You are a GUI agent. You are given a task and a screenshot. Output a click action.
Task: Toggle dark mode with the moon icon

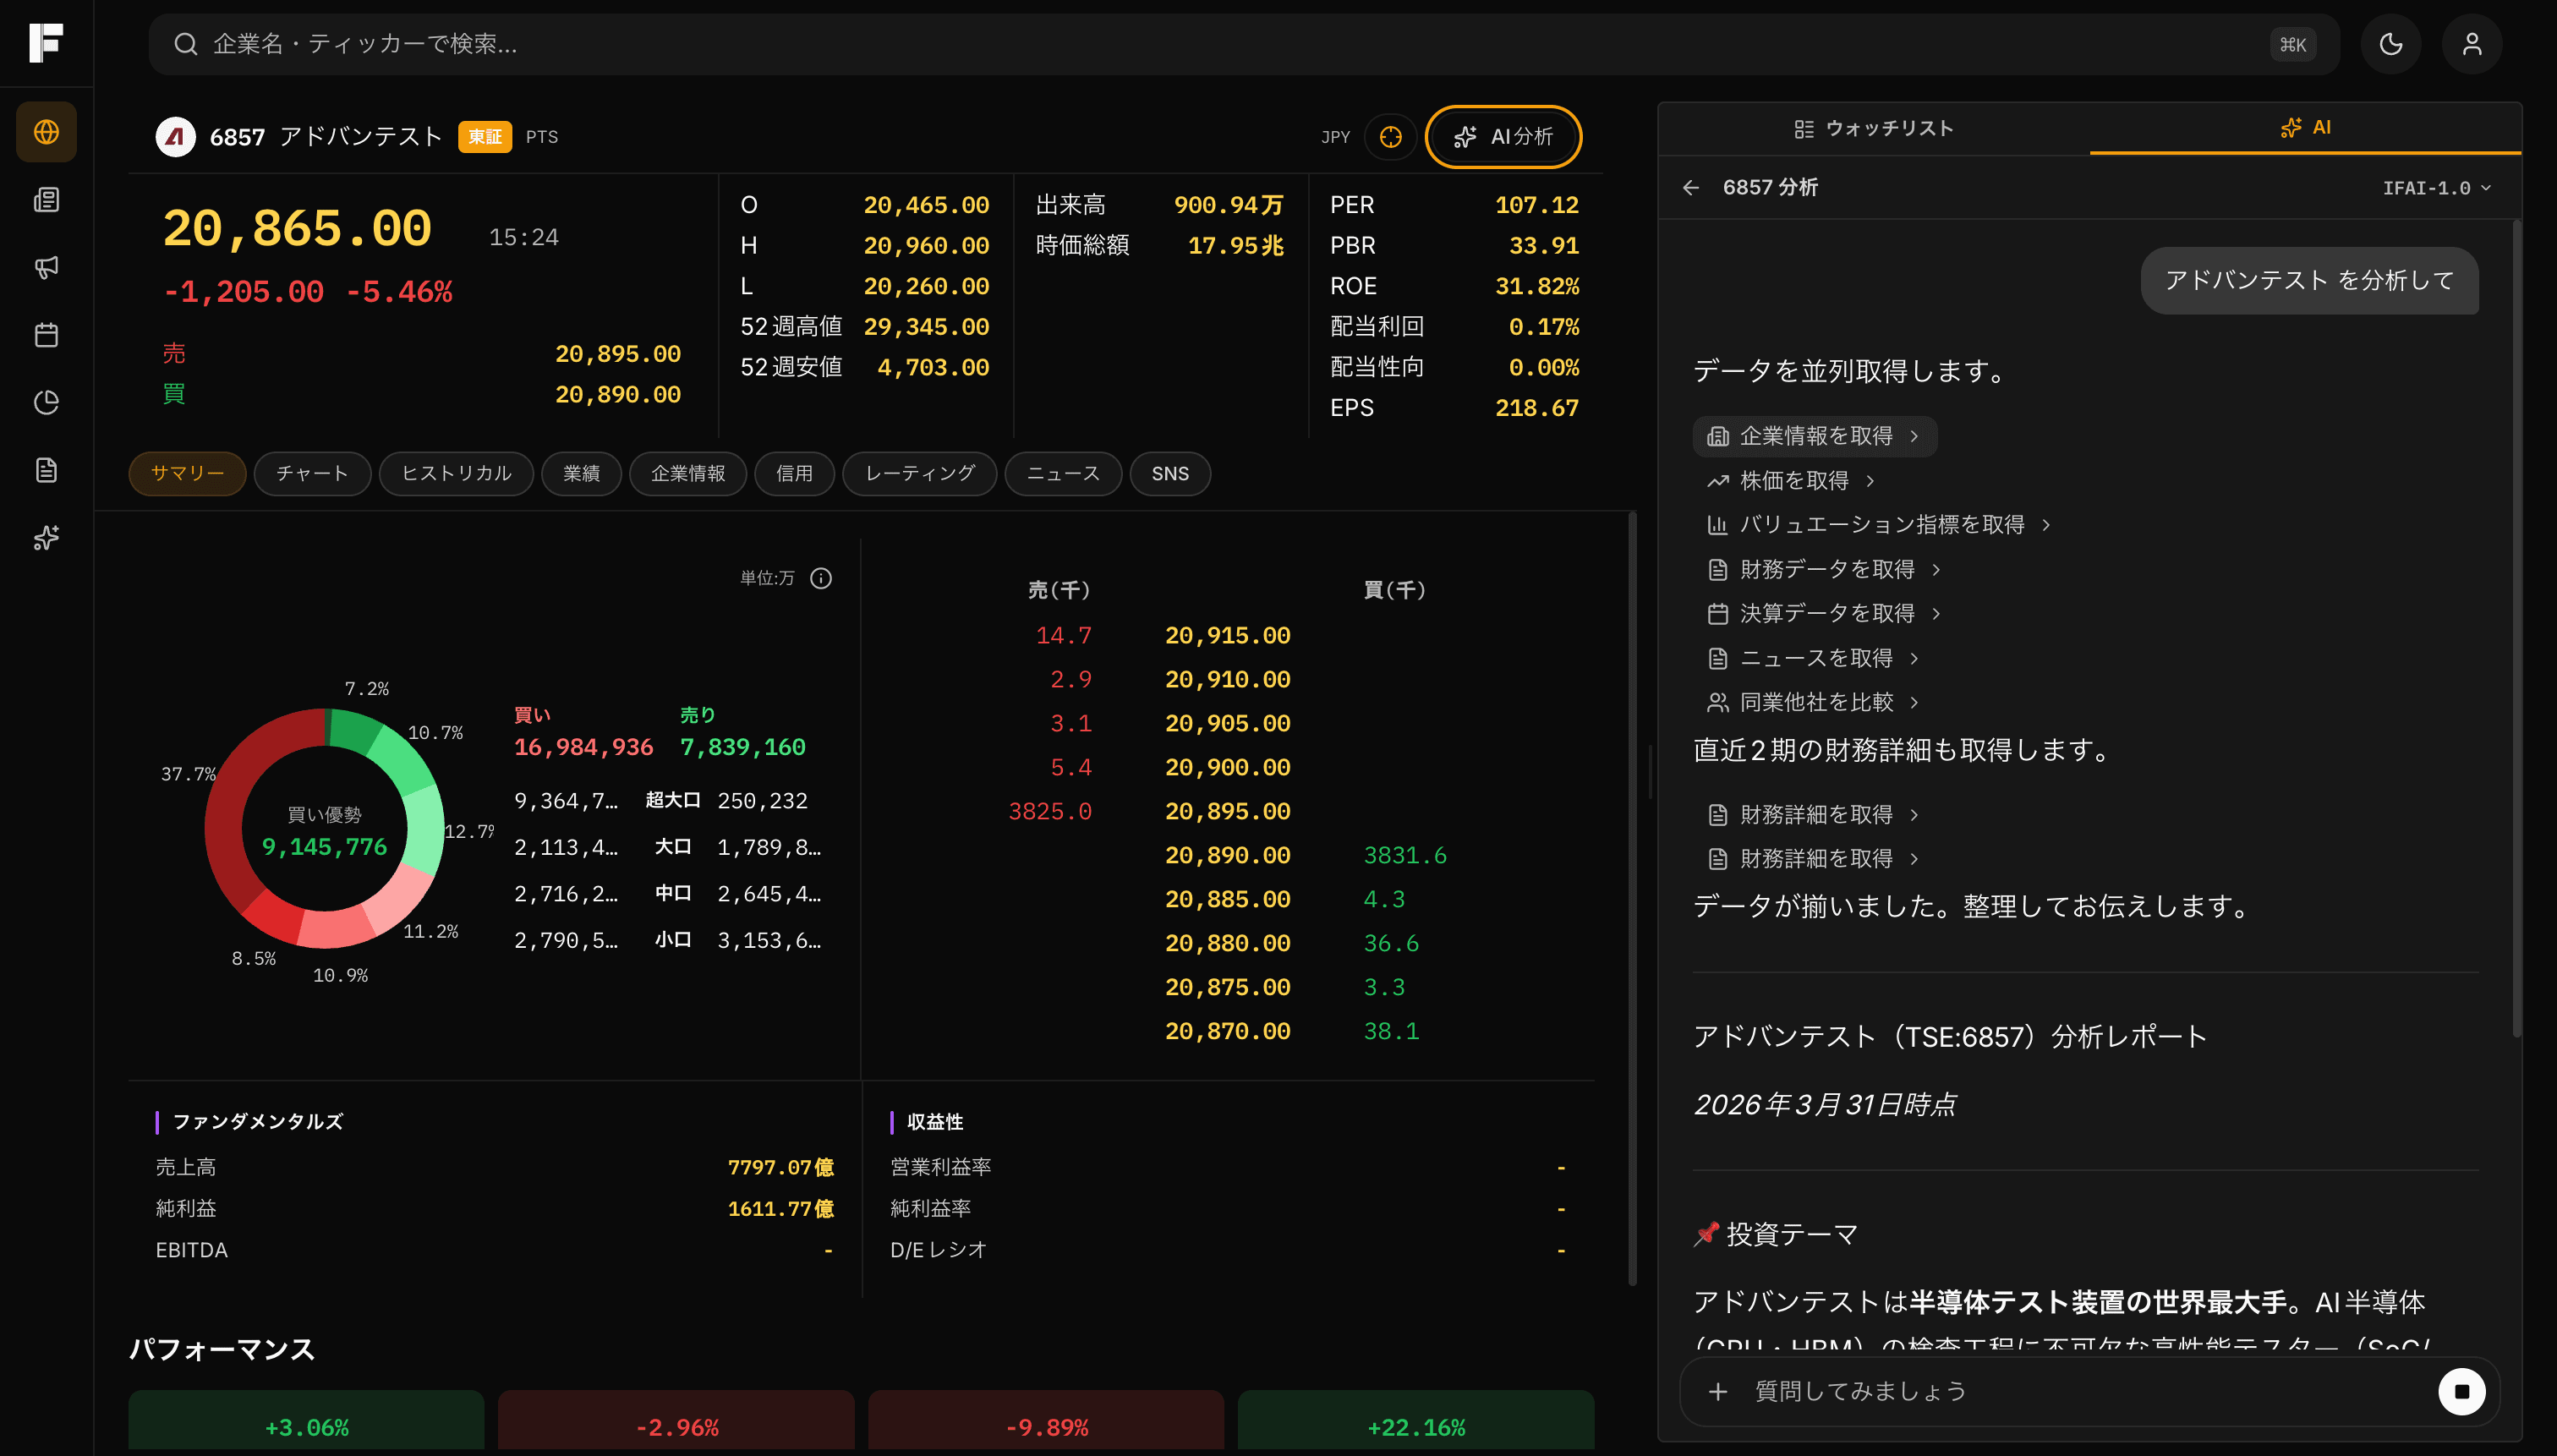tap(2391, 44)
